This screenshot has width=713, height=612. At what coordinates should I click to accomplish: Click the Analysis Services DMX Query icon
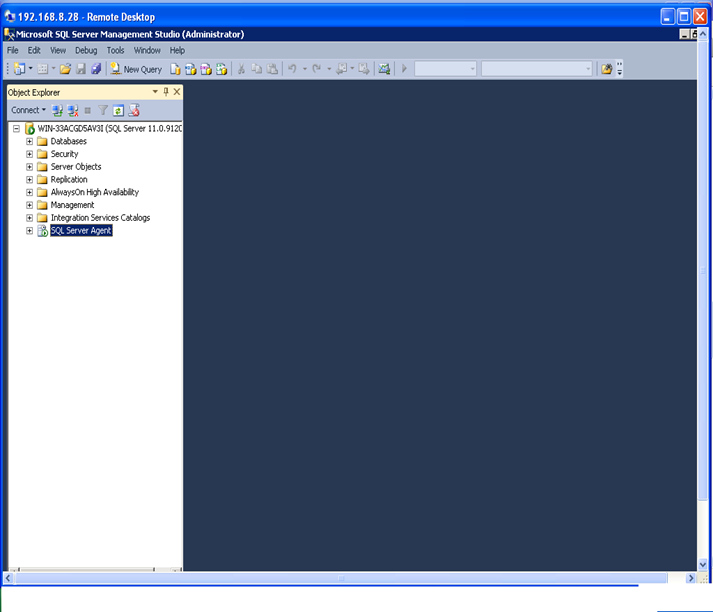click(x=206, y=69)
